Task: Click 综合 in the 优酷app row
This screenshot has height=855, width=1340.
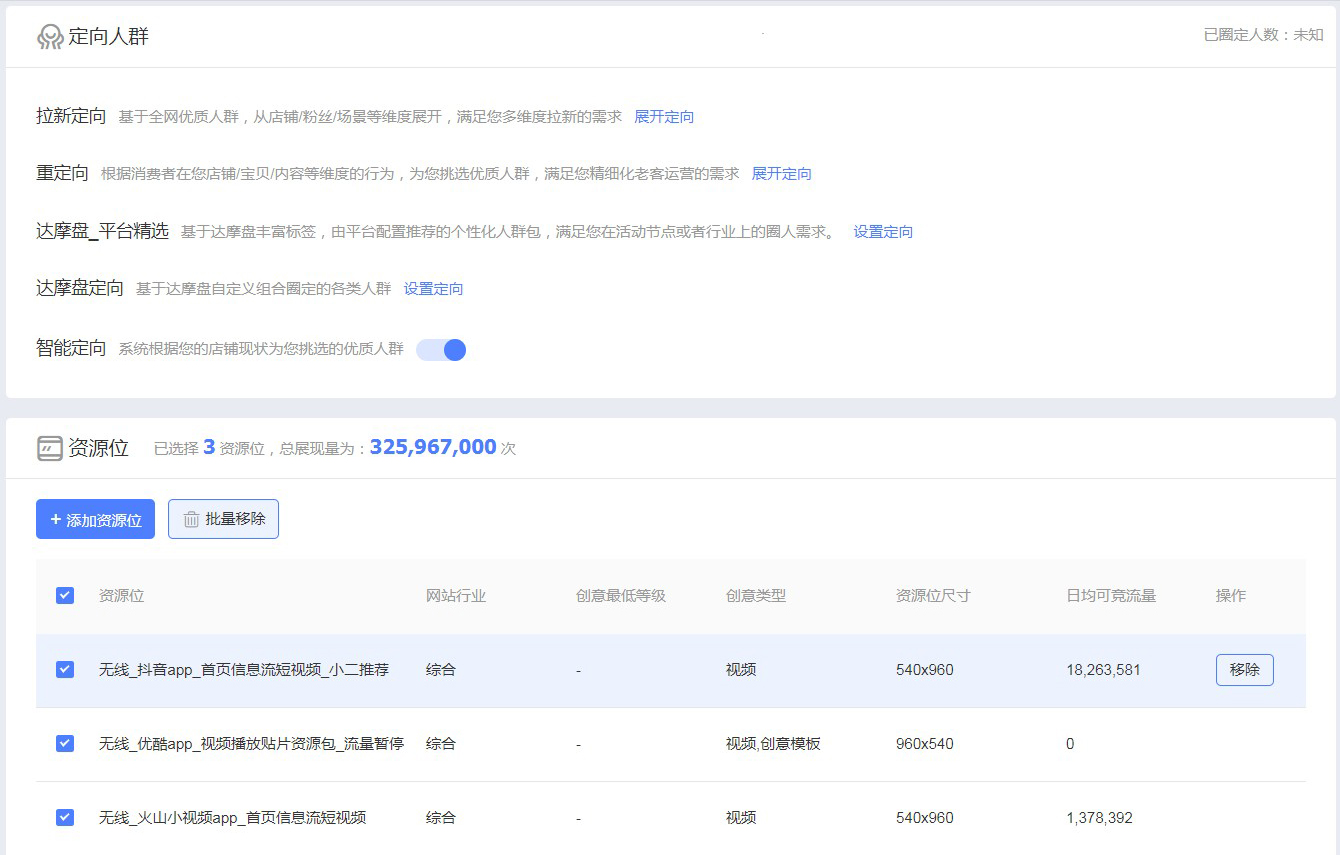Action: tap(441, 743)
